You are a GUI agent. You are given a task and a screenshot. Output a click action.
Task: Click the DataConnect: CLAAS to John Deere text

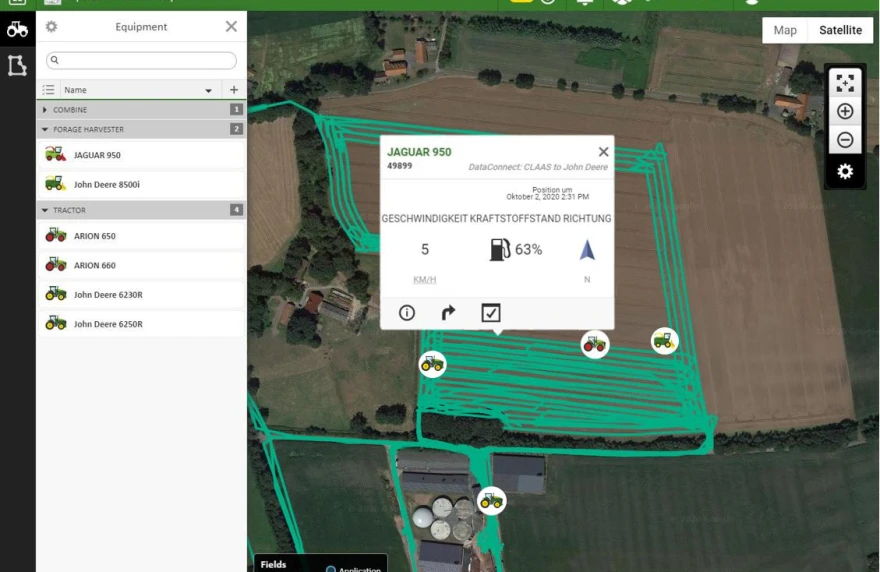pyautogui.click(x=538, y=167)
